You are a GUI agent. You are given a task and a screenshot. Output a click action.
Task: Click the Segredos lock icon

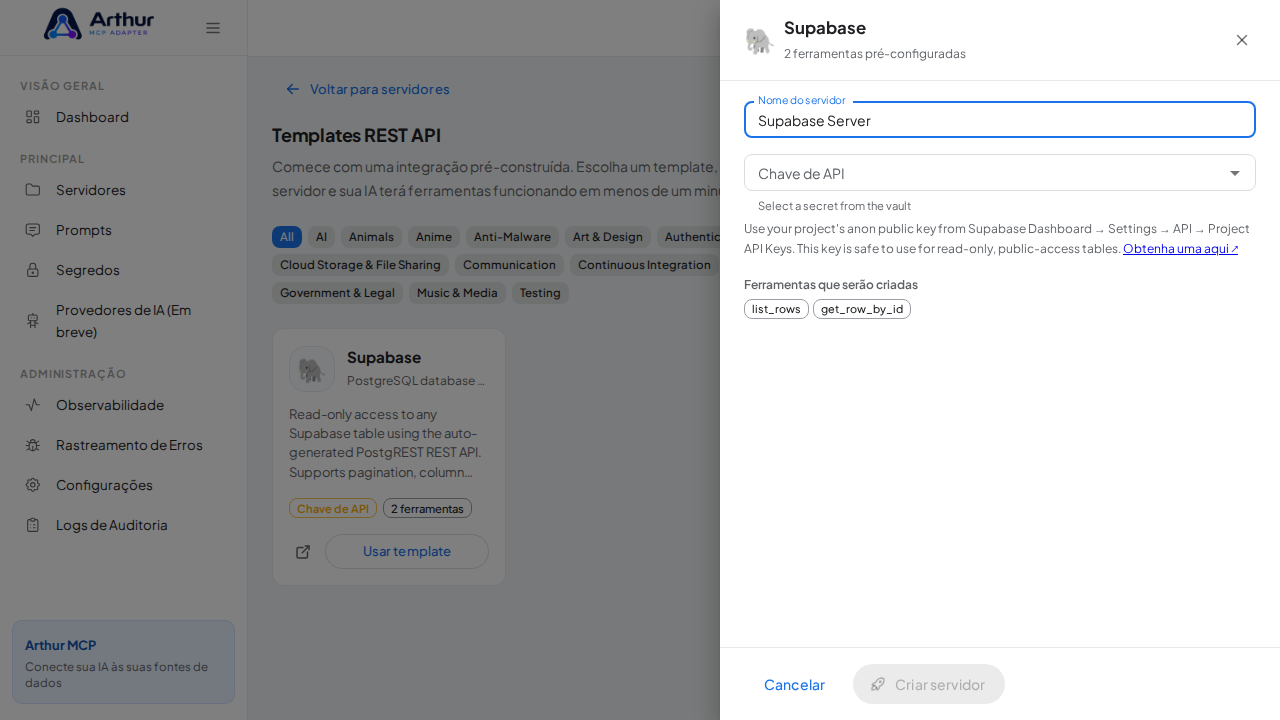(33, 270)
